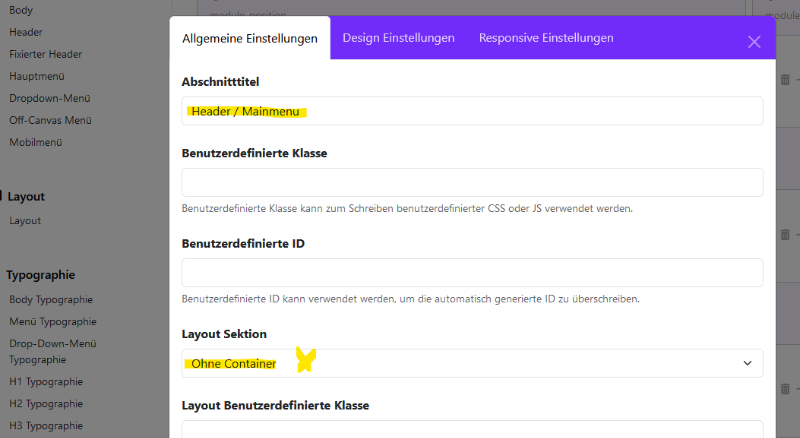
Task: Open Dropdown-Menü sidebar entry
Action: point(49,99)
